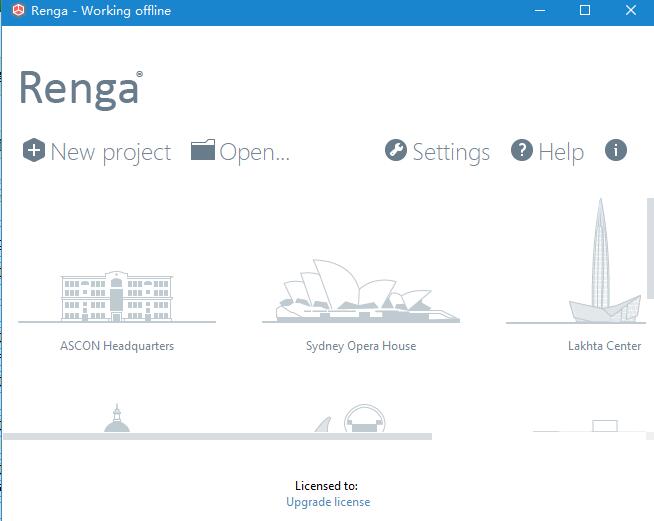Open the info (i) about icon
Viewport: 654px width, 521px height.
[616, 150]
